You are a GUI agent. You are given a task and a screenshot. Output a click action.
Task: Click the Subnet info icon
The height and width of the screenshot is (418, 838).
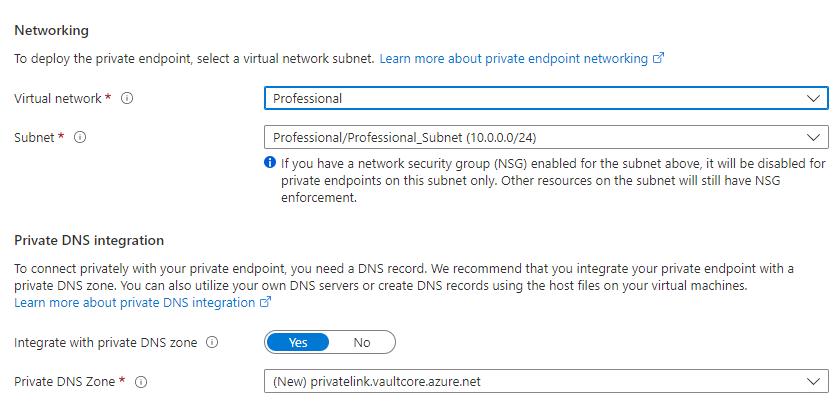point(80,137)
